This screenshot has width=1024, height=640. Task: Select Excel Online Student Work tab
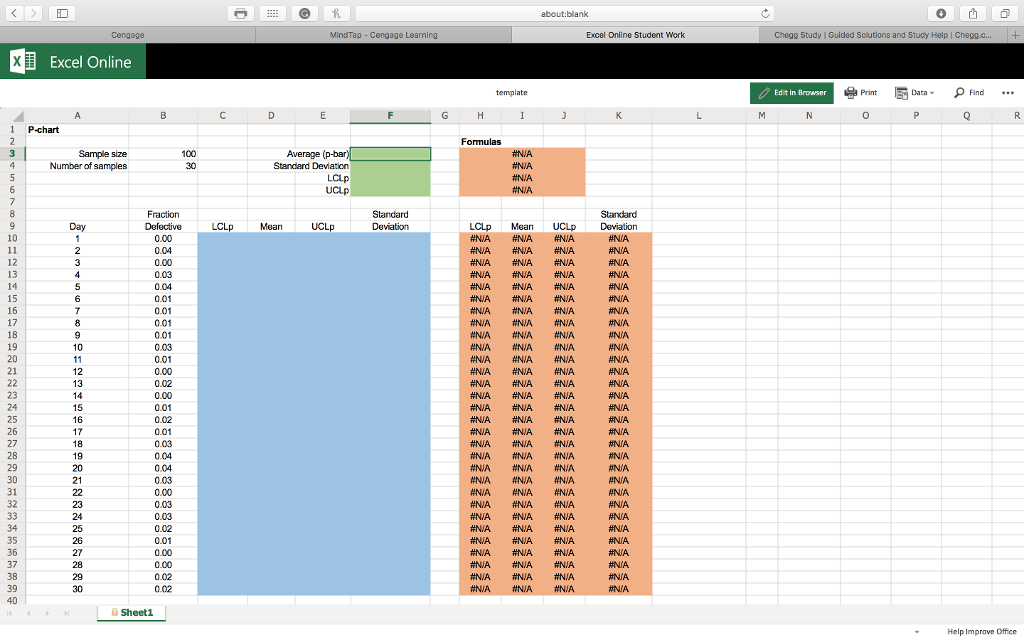tap(635, 35)
